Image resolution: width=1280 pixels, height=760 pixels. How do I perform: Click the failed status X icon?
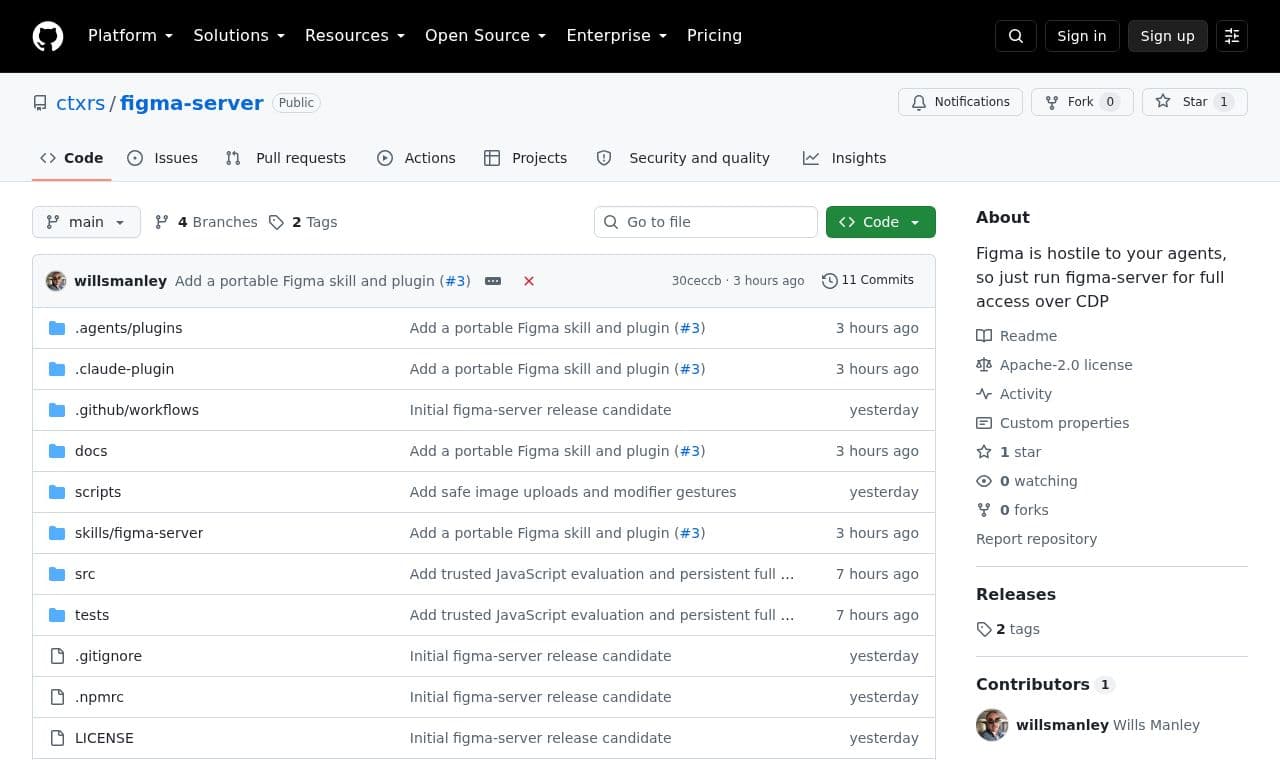pos(529,281)
